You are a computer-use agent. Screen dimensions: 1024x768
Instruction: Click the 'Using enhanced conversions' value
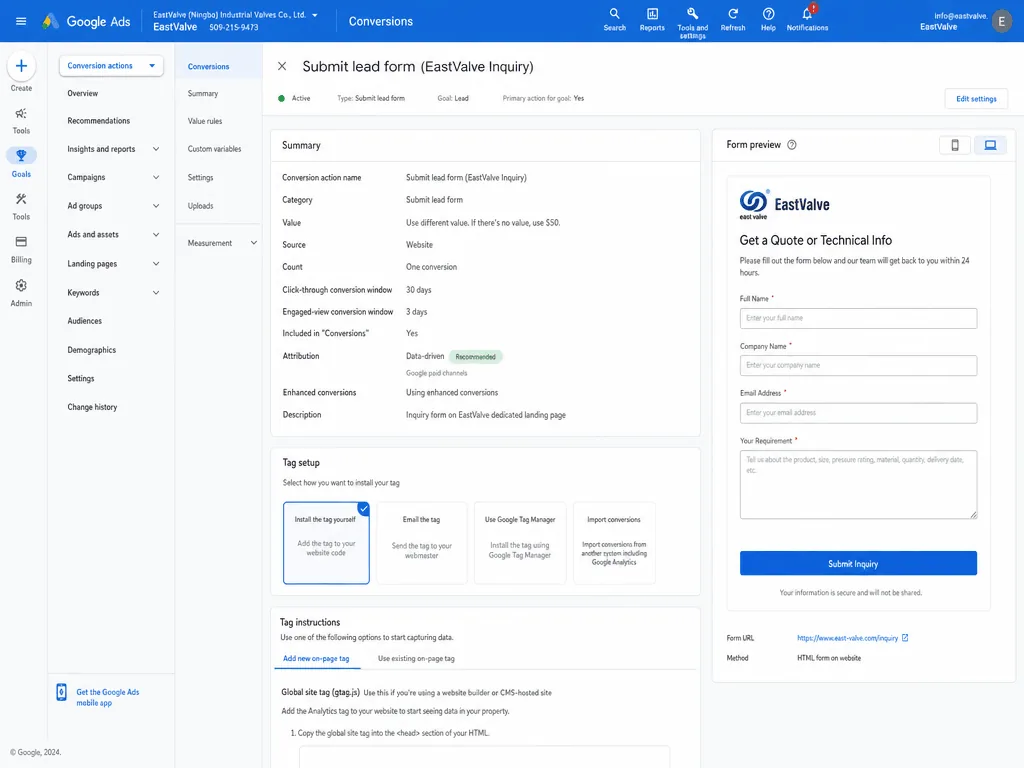click(x=452, y=392)
